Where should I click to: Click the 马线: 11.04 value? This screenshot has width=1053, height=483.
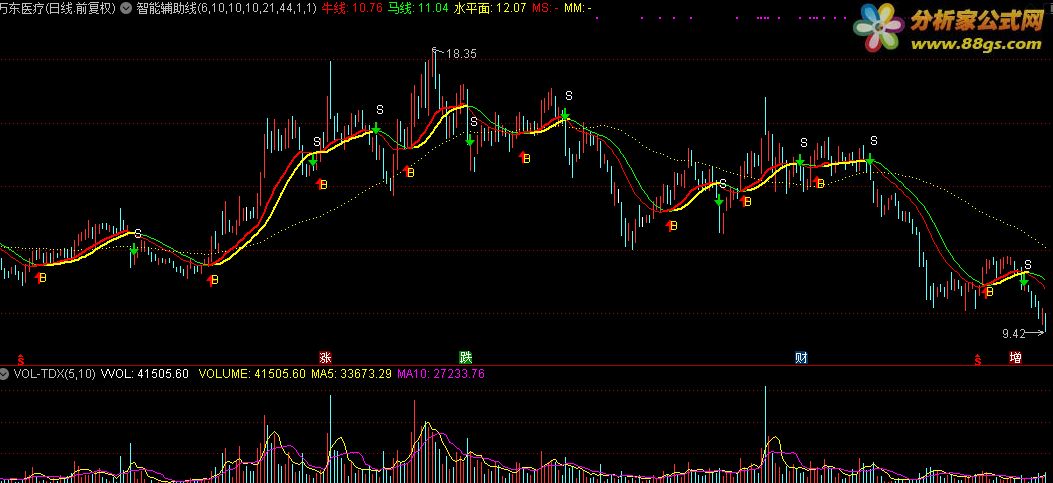click(x=418, y=9)
